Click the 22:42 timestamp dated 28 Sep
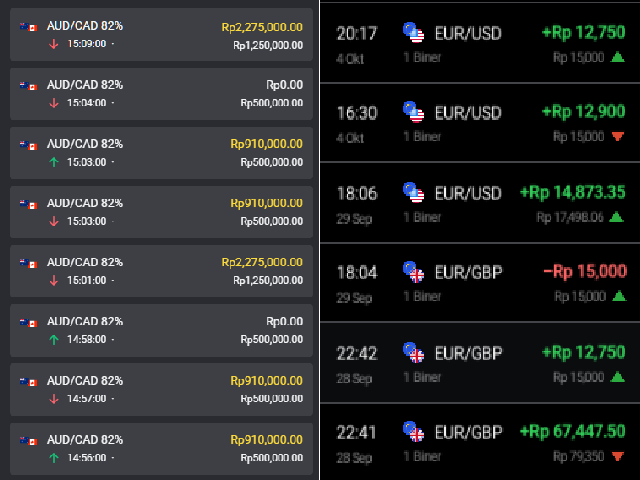 [357, 352]
